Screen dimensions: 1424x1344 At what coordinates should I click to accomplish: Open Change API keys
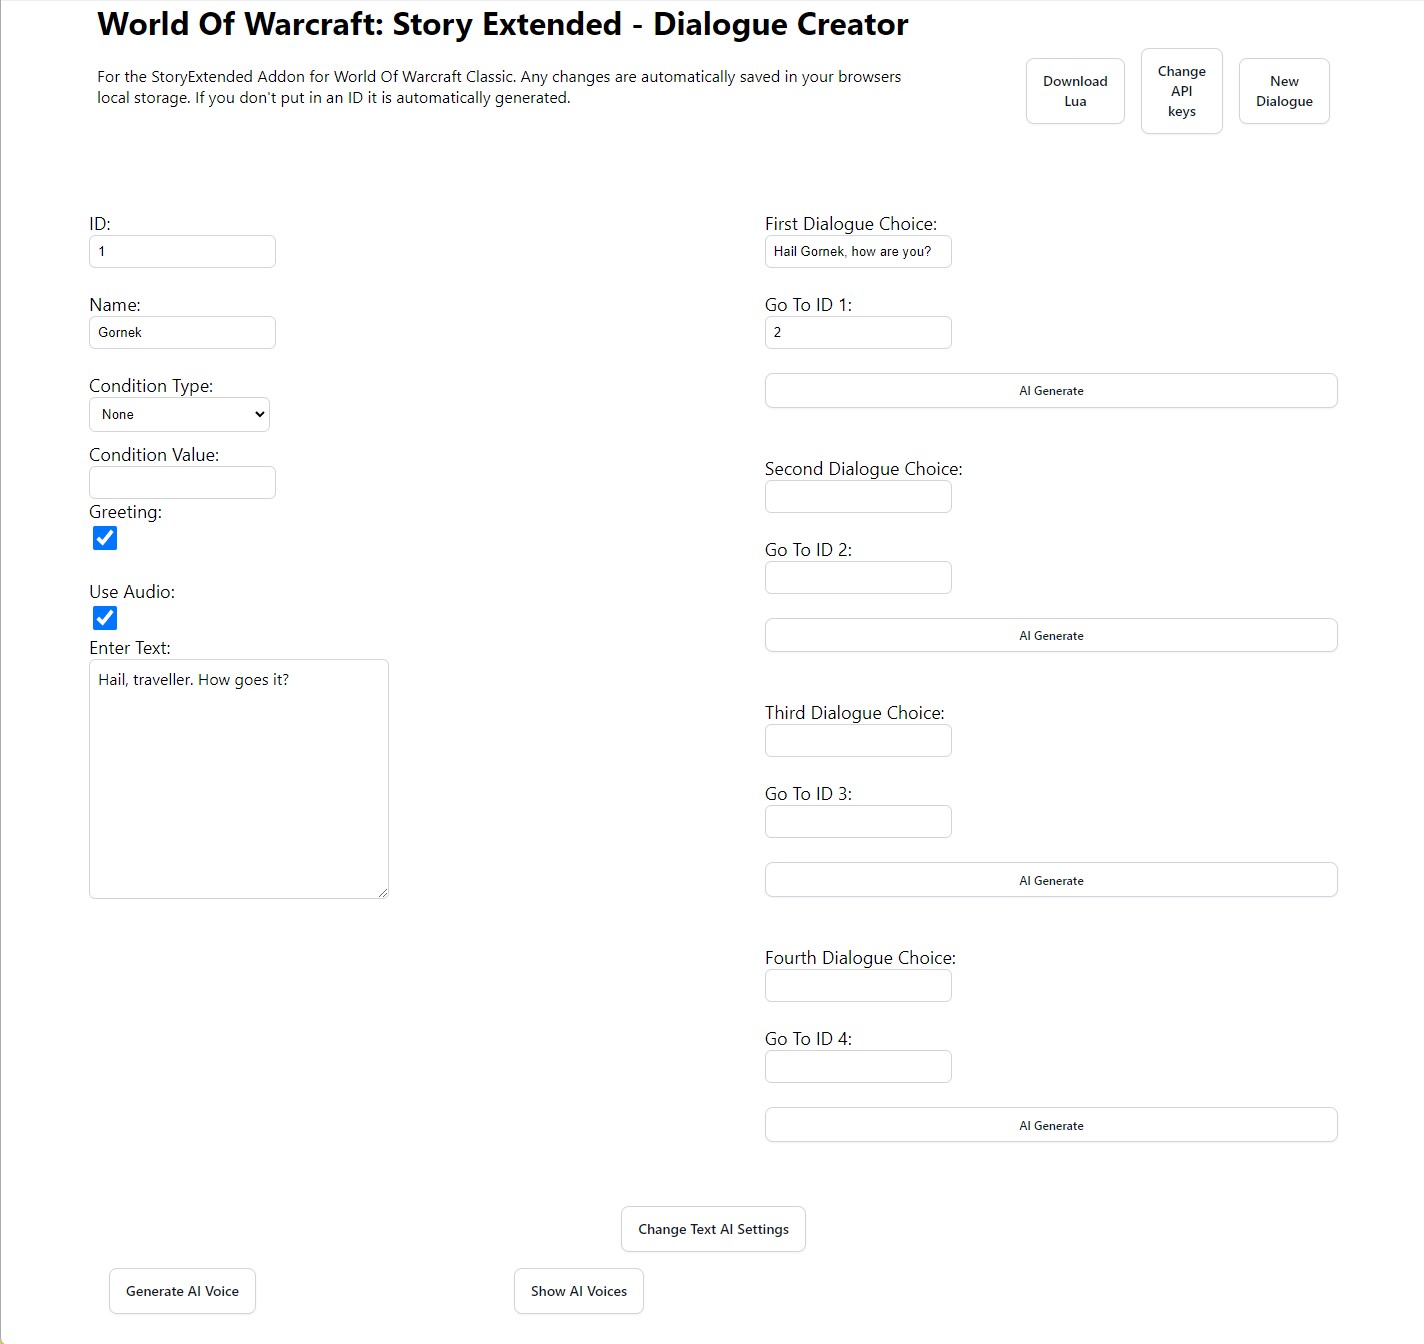[1181, 91]
